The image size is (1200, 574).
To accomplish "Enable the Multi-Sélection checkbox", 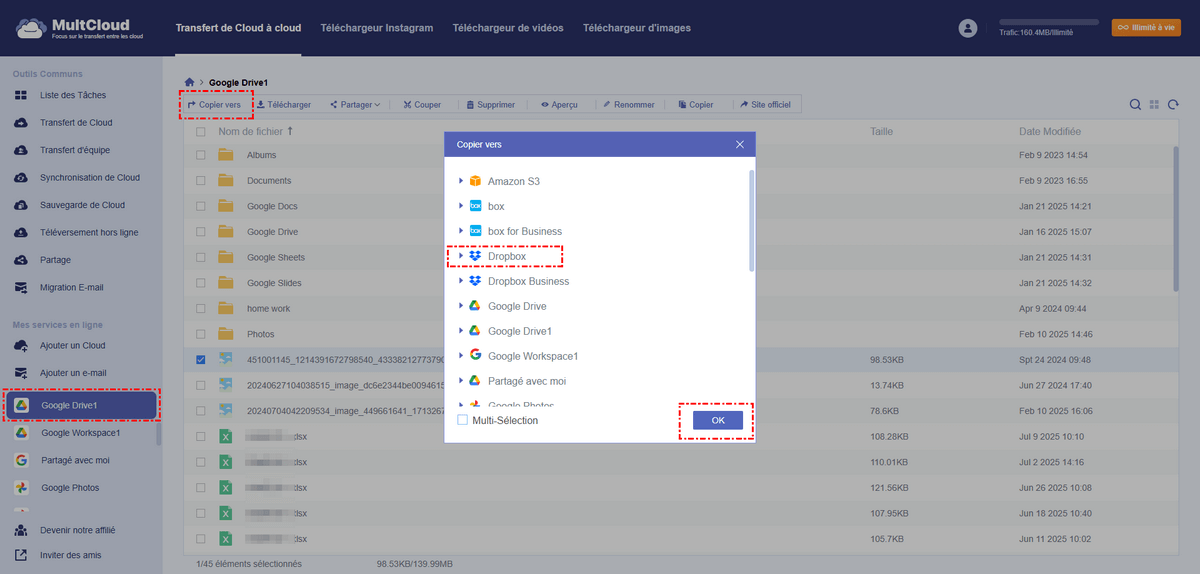I will (462, 420).
